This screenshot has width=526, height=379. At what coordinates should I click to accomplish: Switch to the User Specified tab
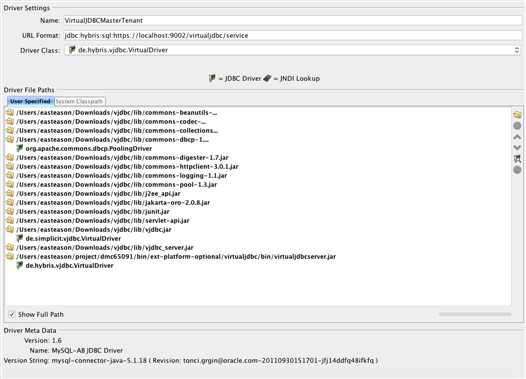[x=30, y=101]
